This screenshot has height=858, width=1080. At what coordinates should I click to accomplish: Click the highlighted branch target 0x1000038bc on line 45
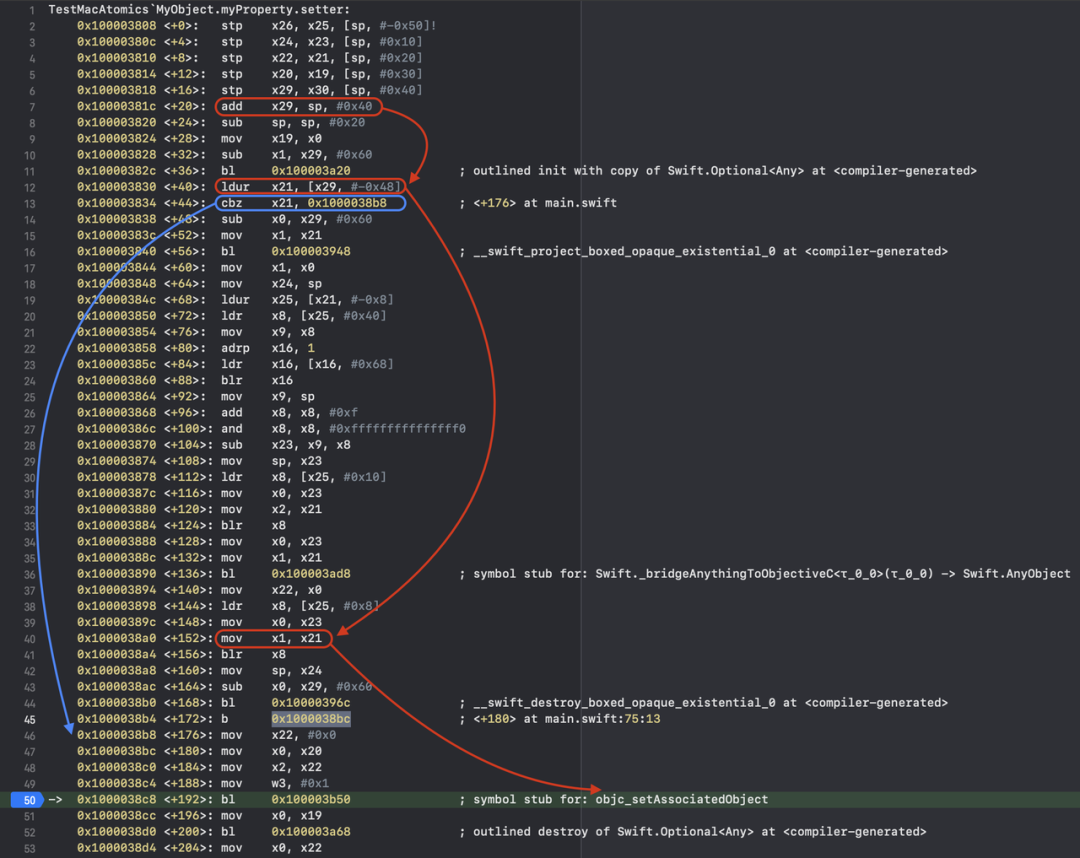[311, 719]
